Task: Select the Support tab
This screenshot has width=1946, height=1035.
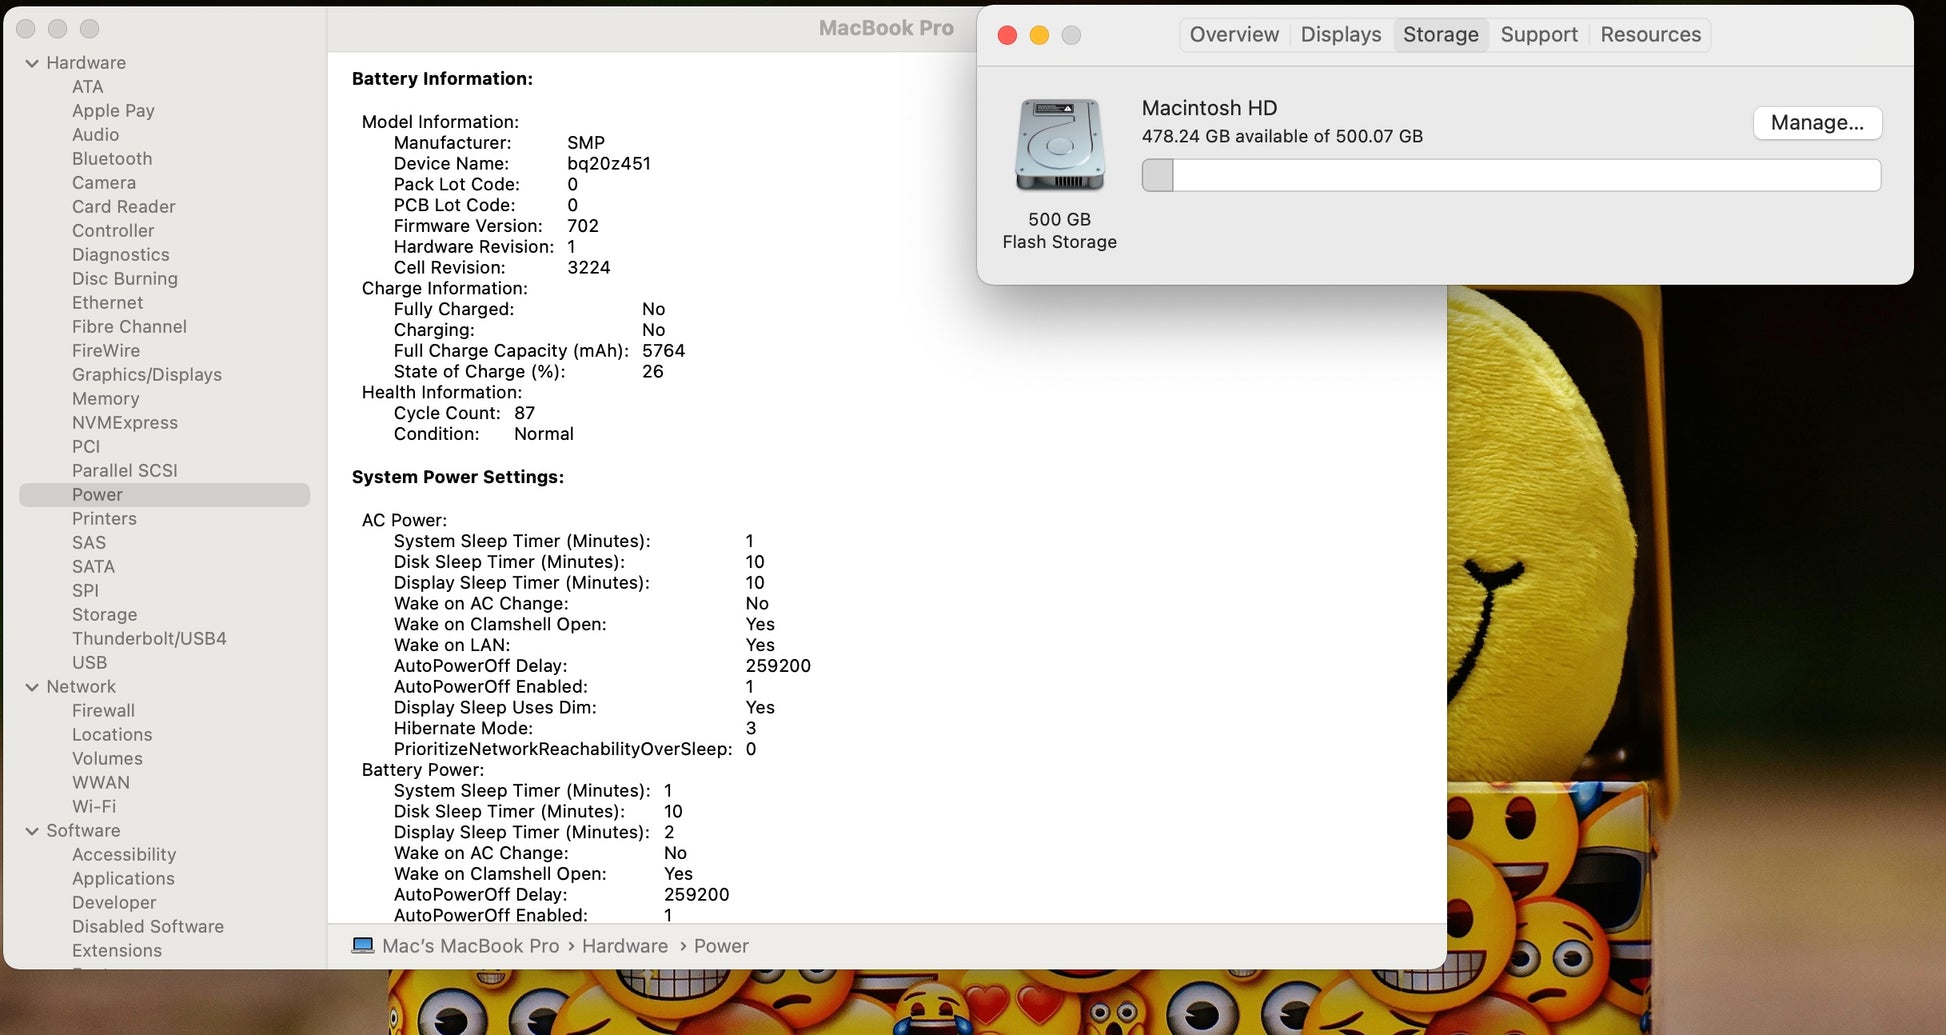Action: point(1538,35)
